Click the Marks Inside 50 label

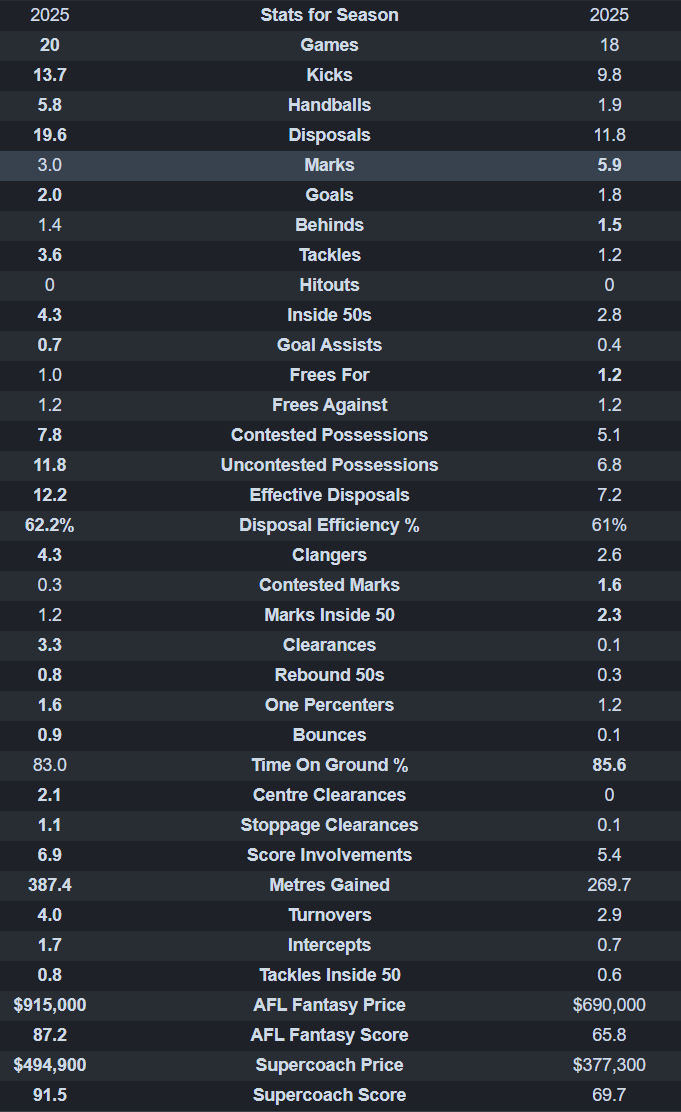pos(329,615)
